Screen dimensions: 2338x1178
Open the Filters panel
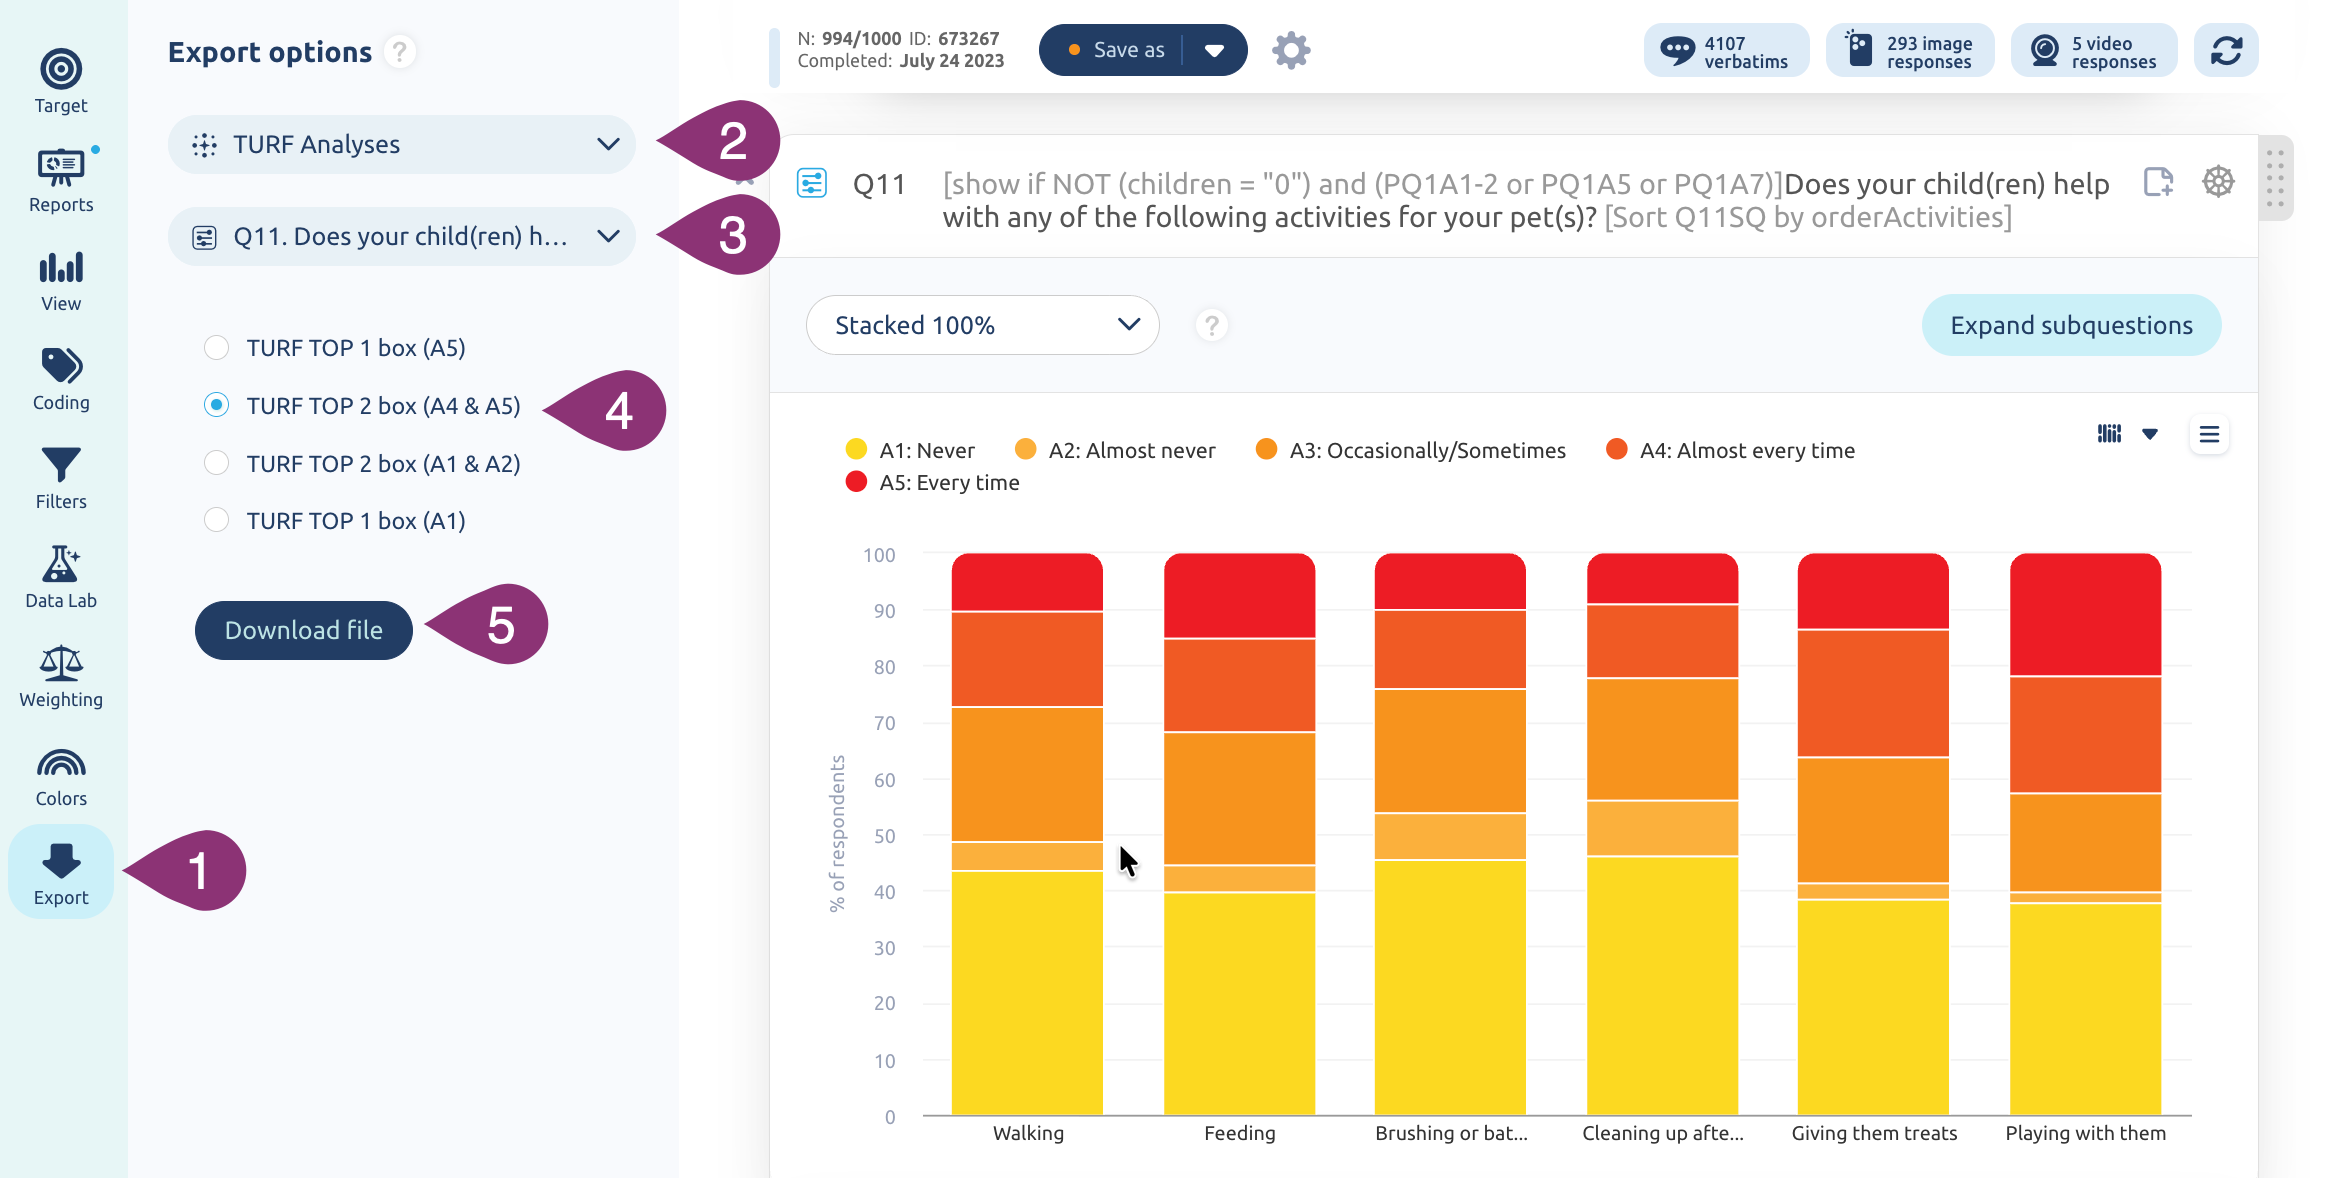coord(61,478)
